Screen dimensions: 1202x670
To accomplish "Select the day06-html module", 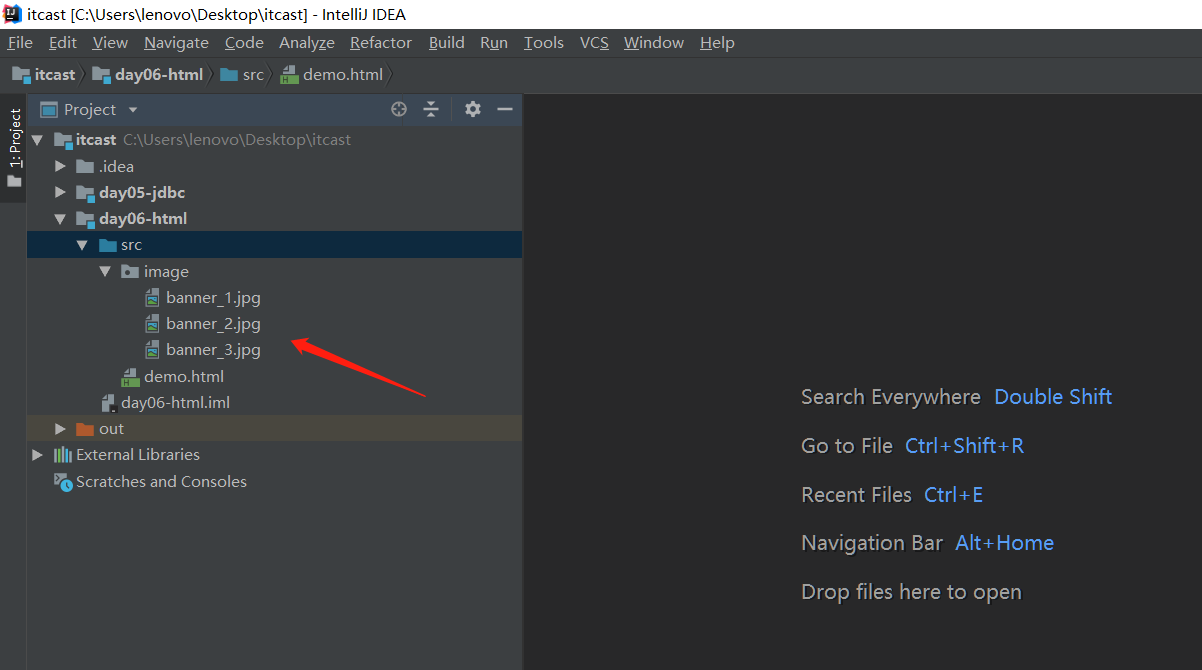I will (274, 218).
